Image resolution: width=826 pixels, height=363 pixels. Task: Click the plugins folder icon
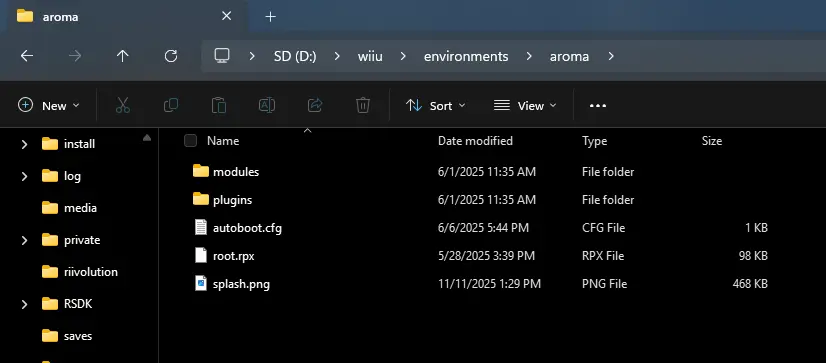(x=201, y=199)
